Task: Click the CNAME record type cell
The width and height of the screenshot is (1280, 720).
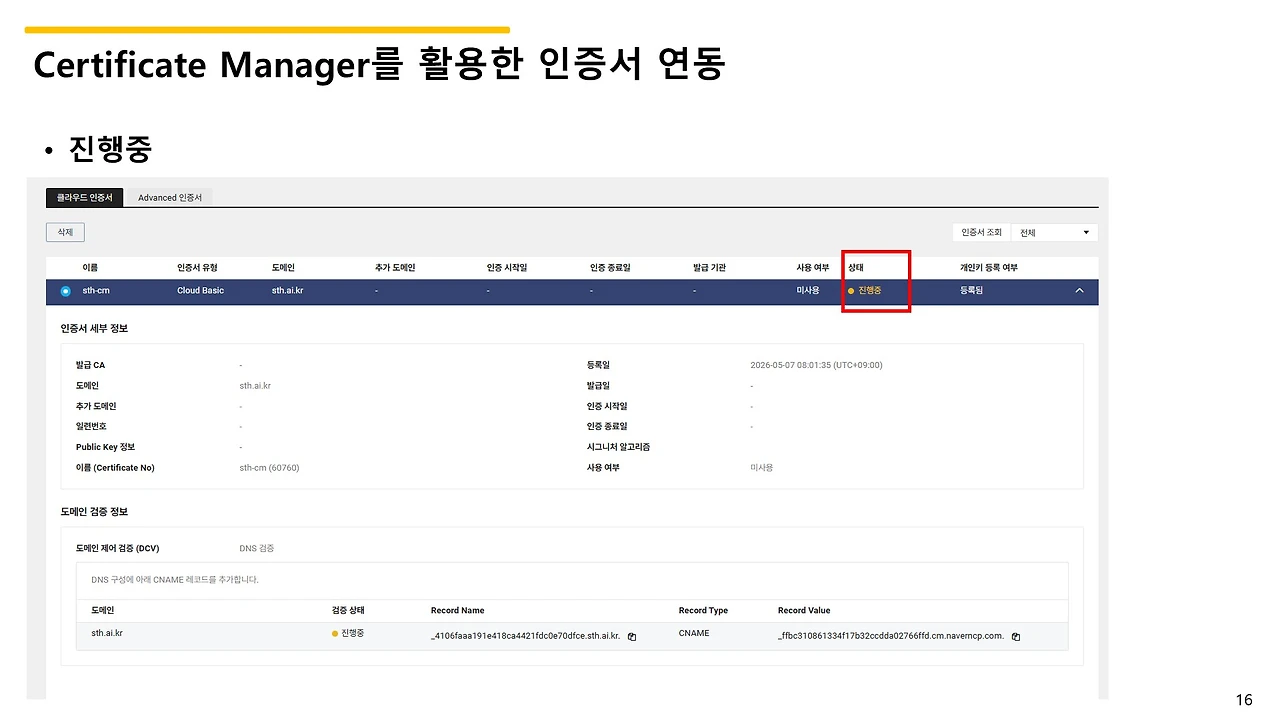Action: (694, 634)
